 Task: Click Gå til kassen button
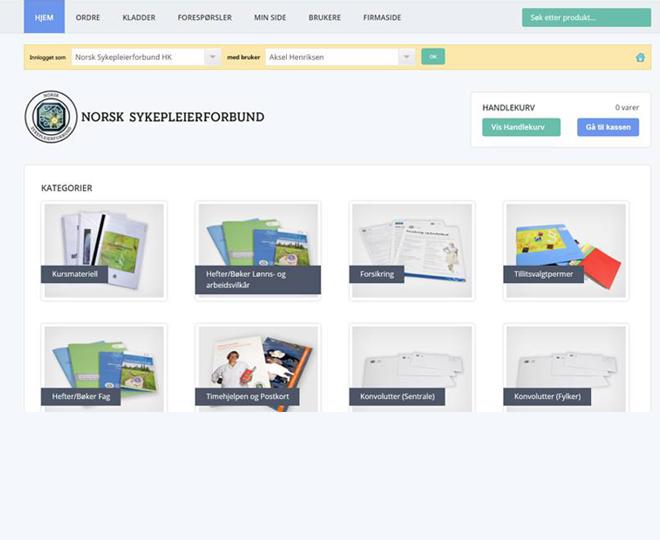(607, 127)
